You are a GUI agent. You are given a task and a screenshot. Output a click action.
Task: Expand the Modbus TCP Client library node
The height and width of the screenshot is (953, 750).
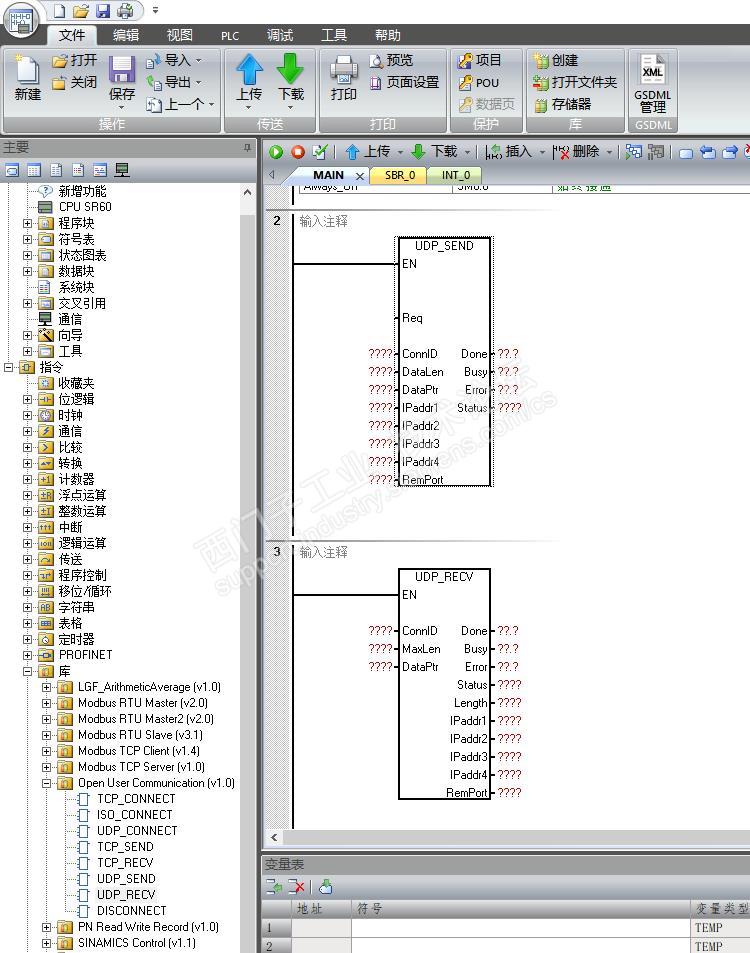click(x=47, y=751)
